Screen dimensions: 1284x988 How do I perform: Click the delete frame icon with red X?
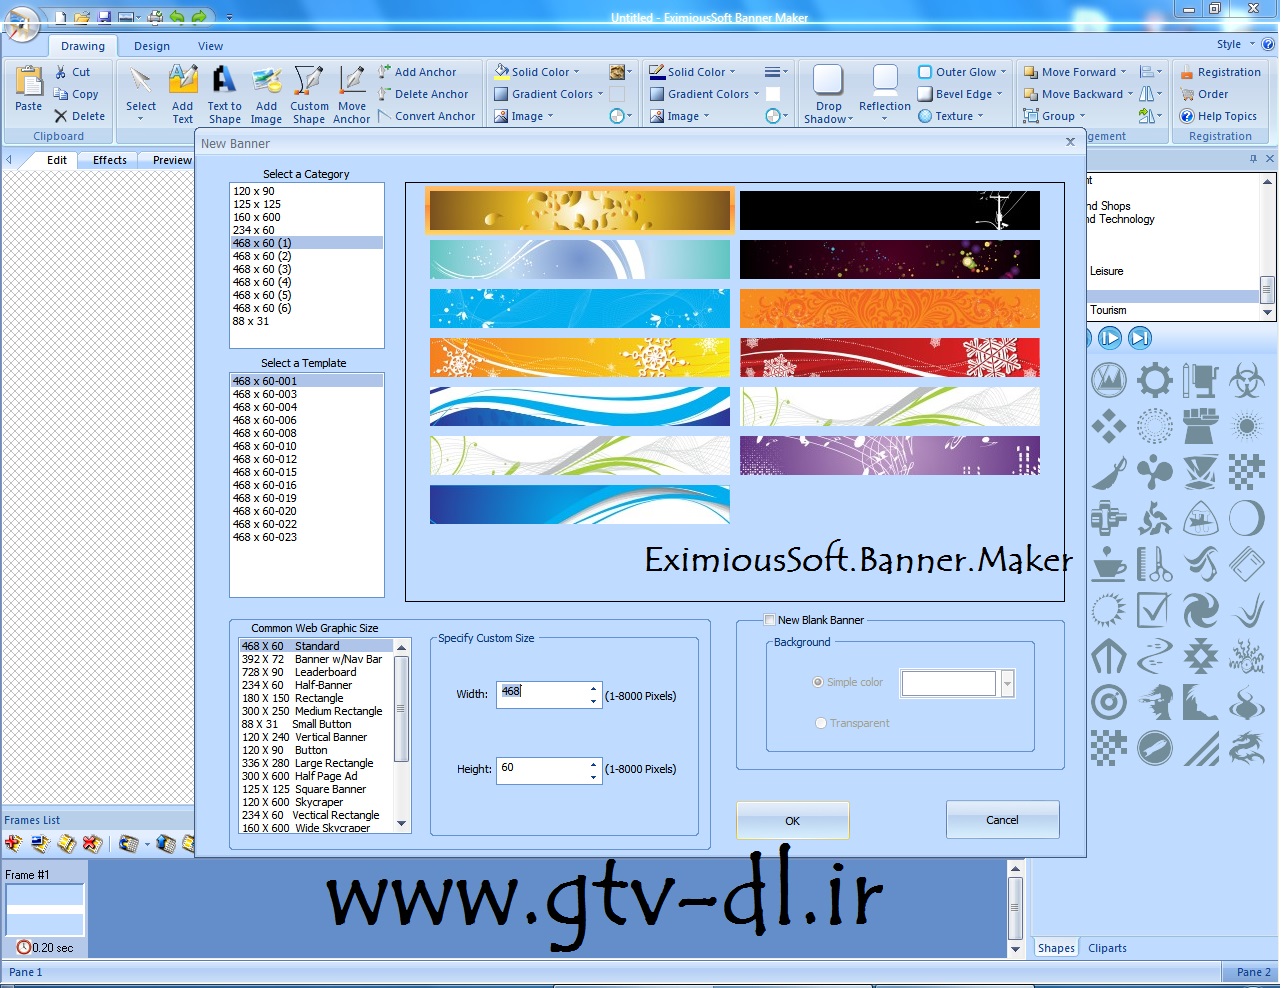pyautogui.click(x=92, y=844)
